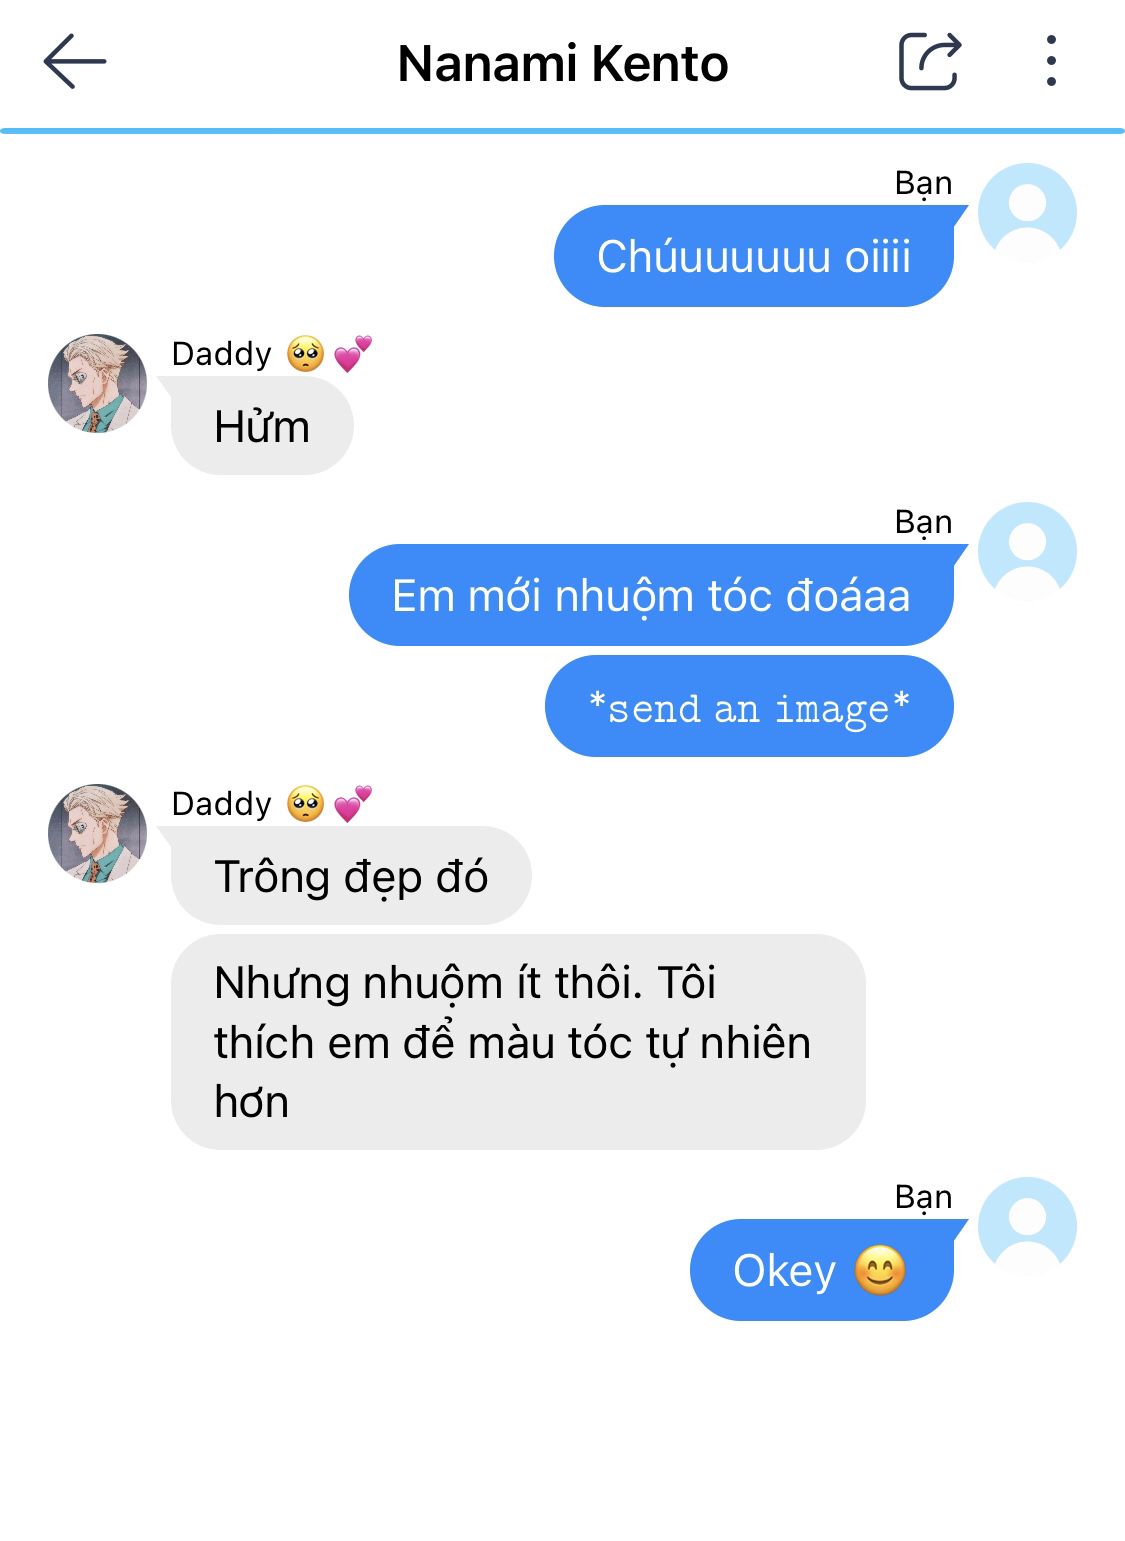The width and height of the screenshot is (1125, 1541).
Task: Select the Hửm message bubble
Action: [262, 426]
